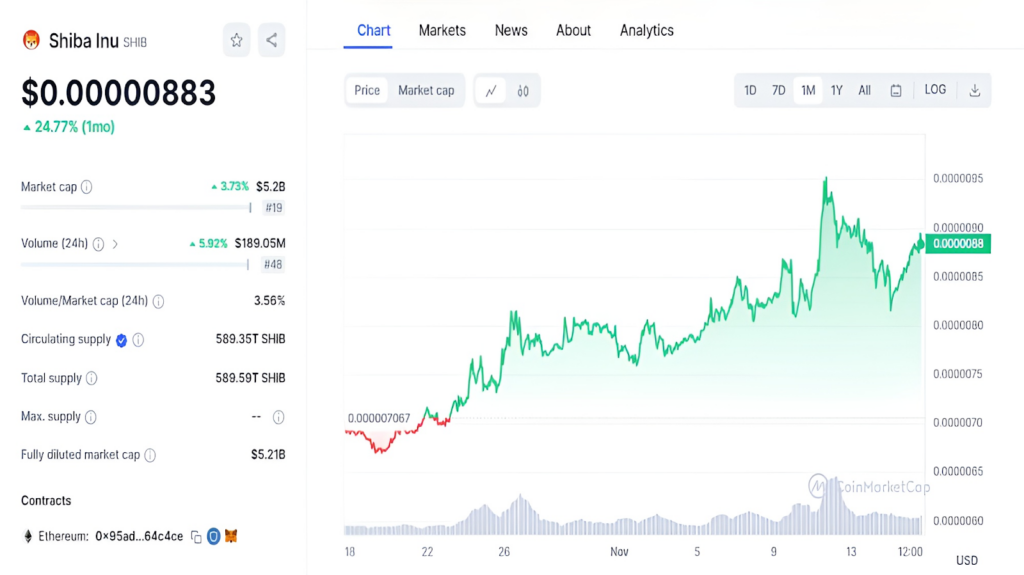1024x575 pixels.
Task: Select the All time range button
Action: [x=865, y=91]
